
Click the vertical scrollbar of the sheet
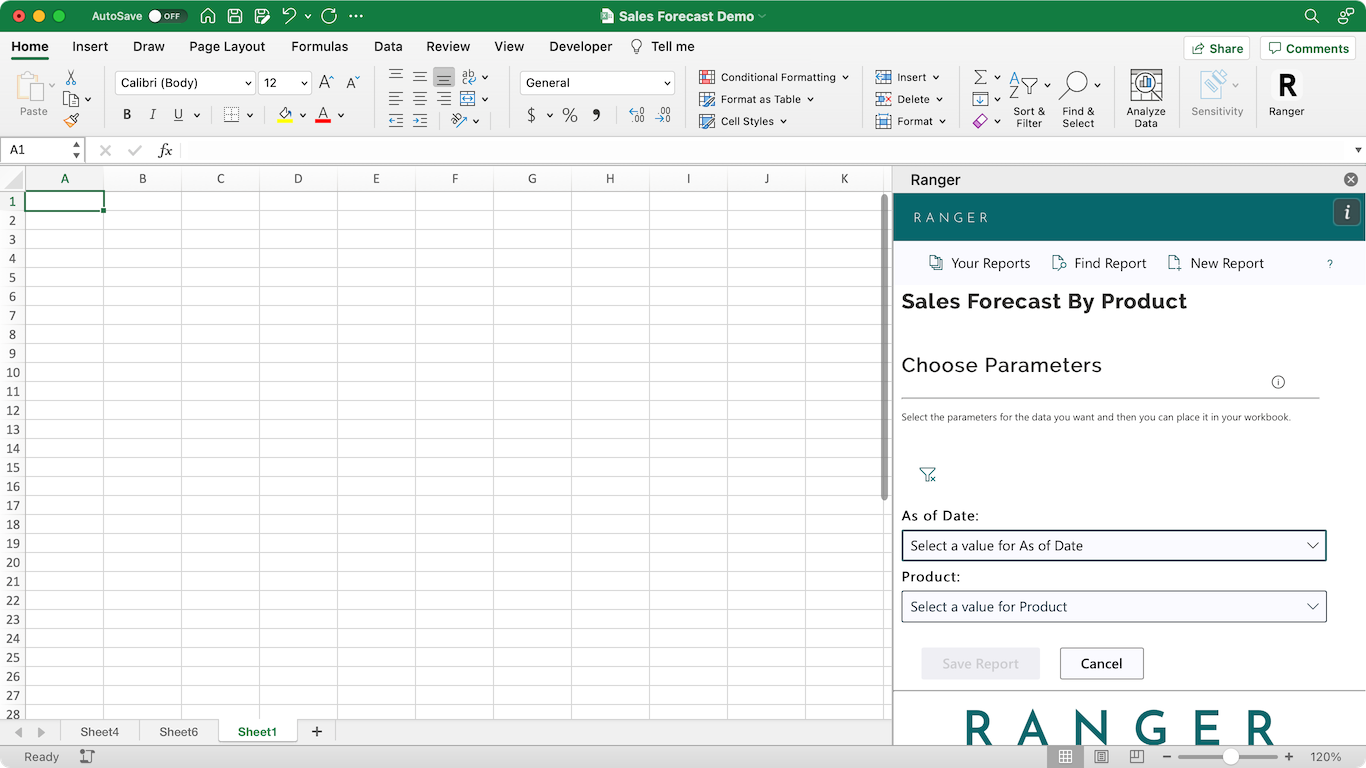coord(884,347)
